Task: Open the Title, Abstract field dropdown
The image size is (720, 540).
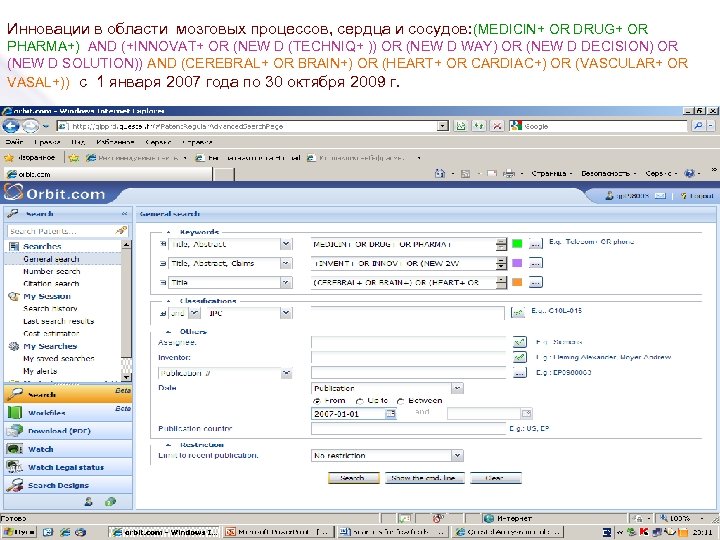Action: [286, 244]
